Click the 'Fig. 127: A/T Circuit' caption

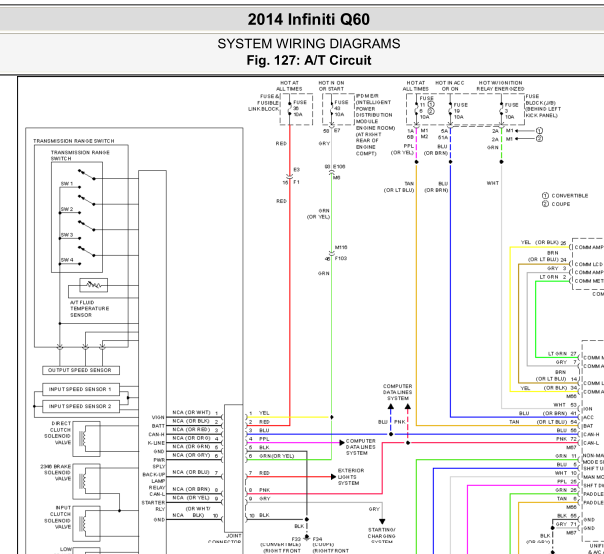309,60
